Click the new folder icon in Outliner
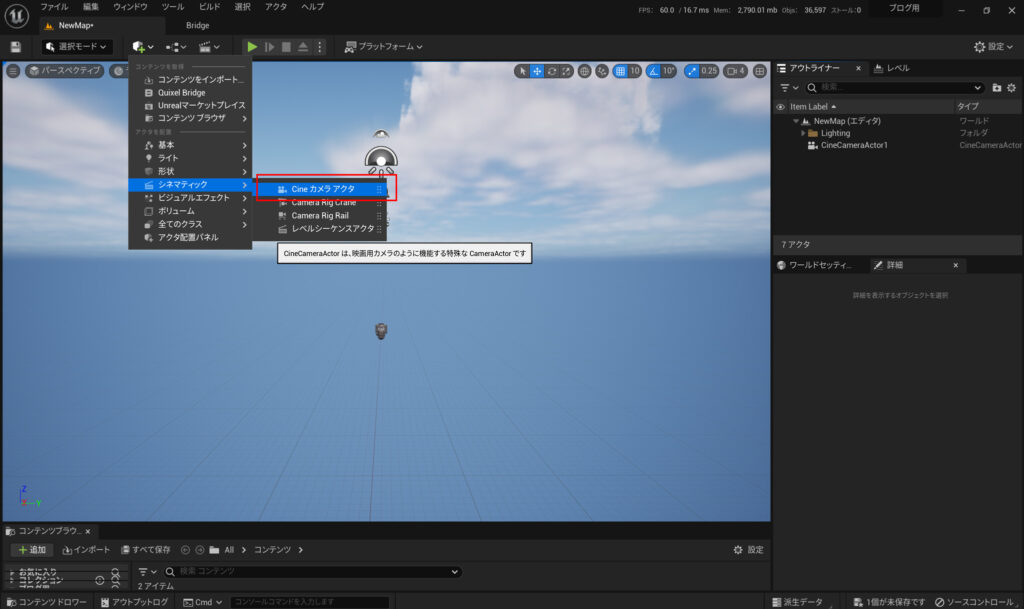This screenshot has height=609, width=1024. point(996,88)
